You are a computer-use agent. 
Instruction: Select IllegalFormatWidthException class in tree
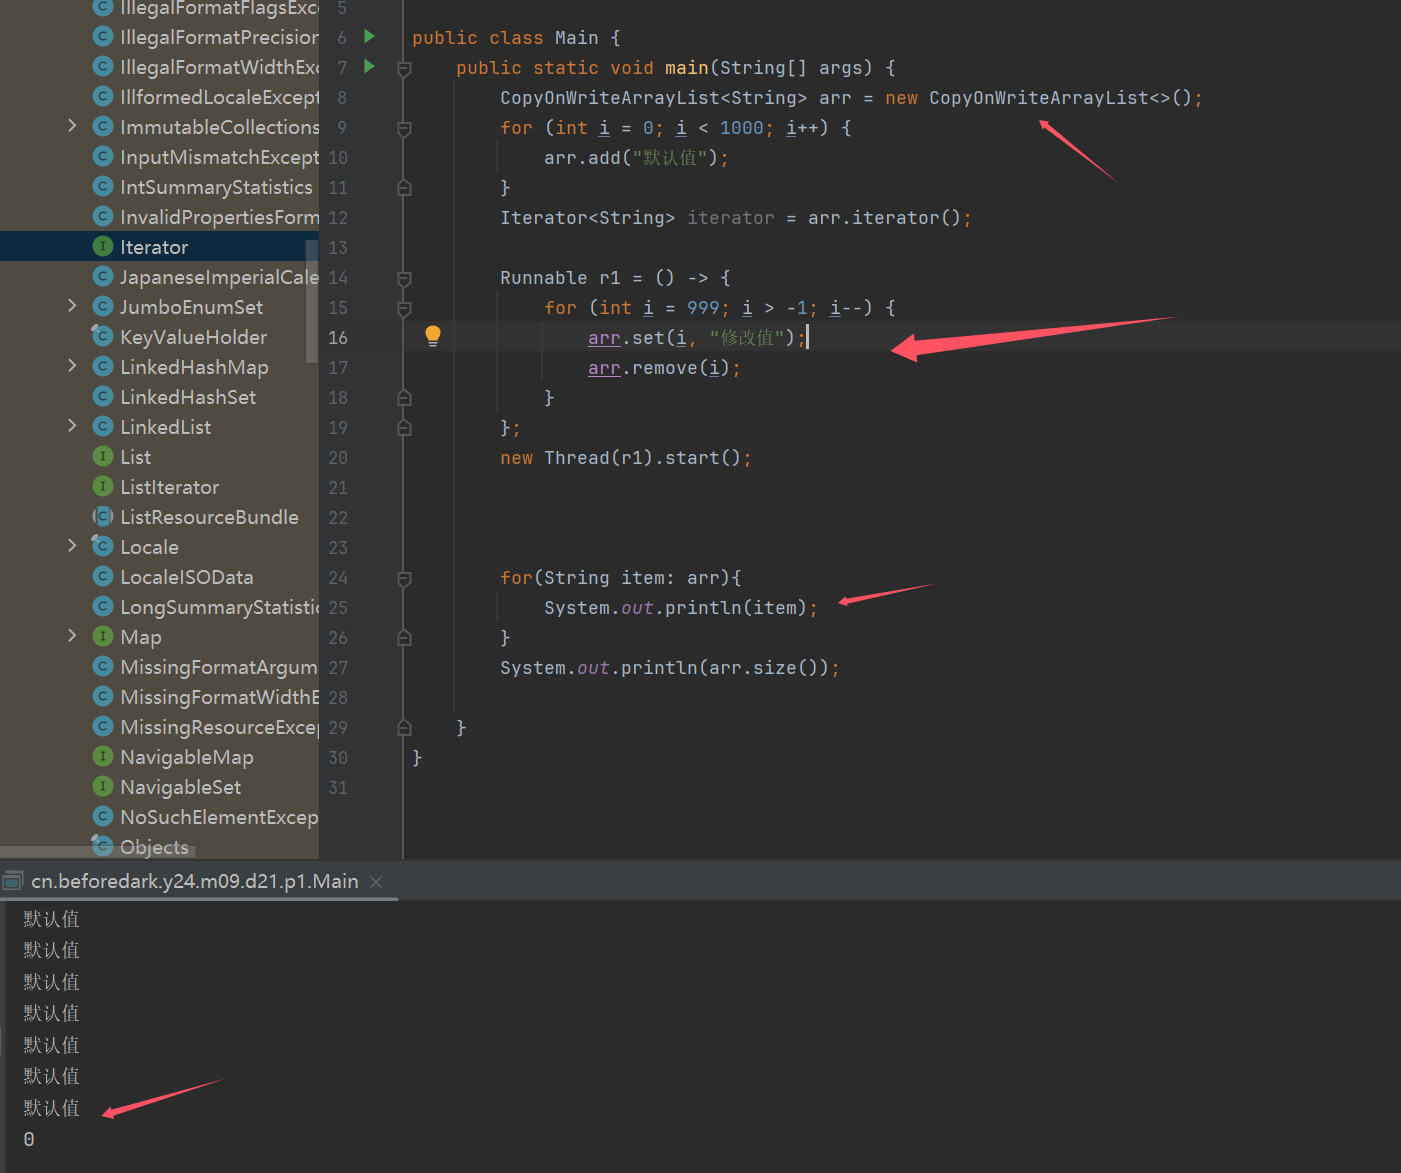point(219,67)
